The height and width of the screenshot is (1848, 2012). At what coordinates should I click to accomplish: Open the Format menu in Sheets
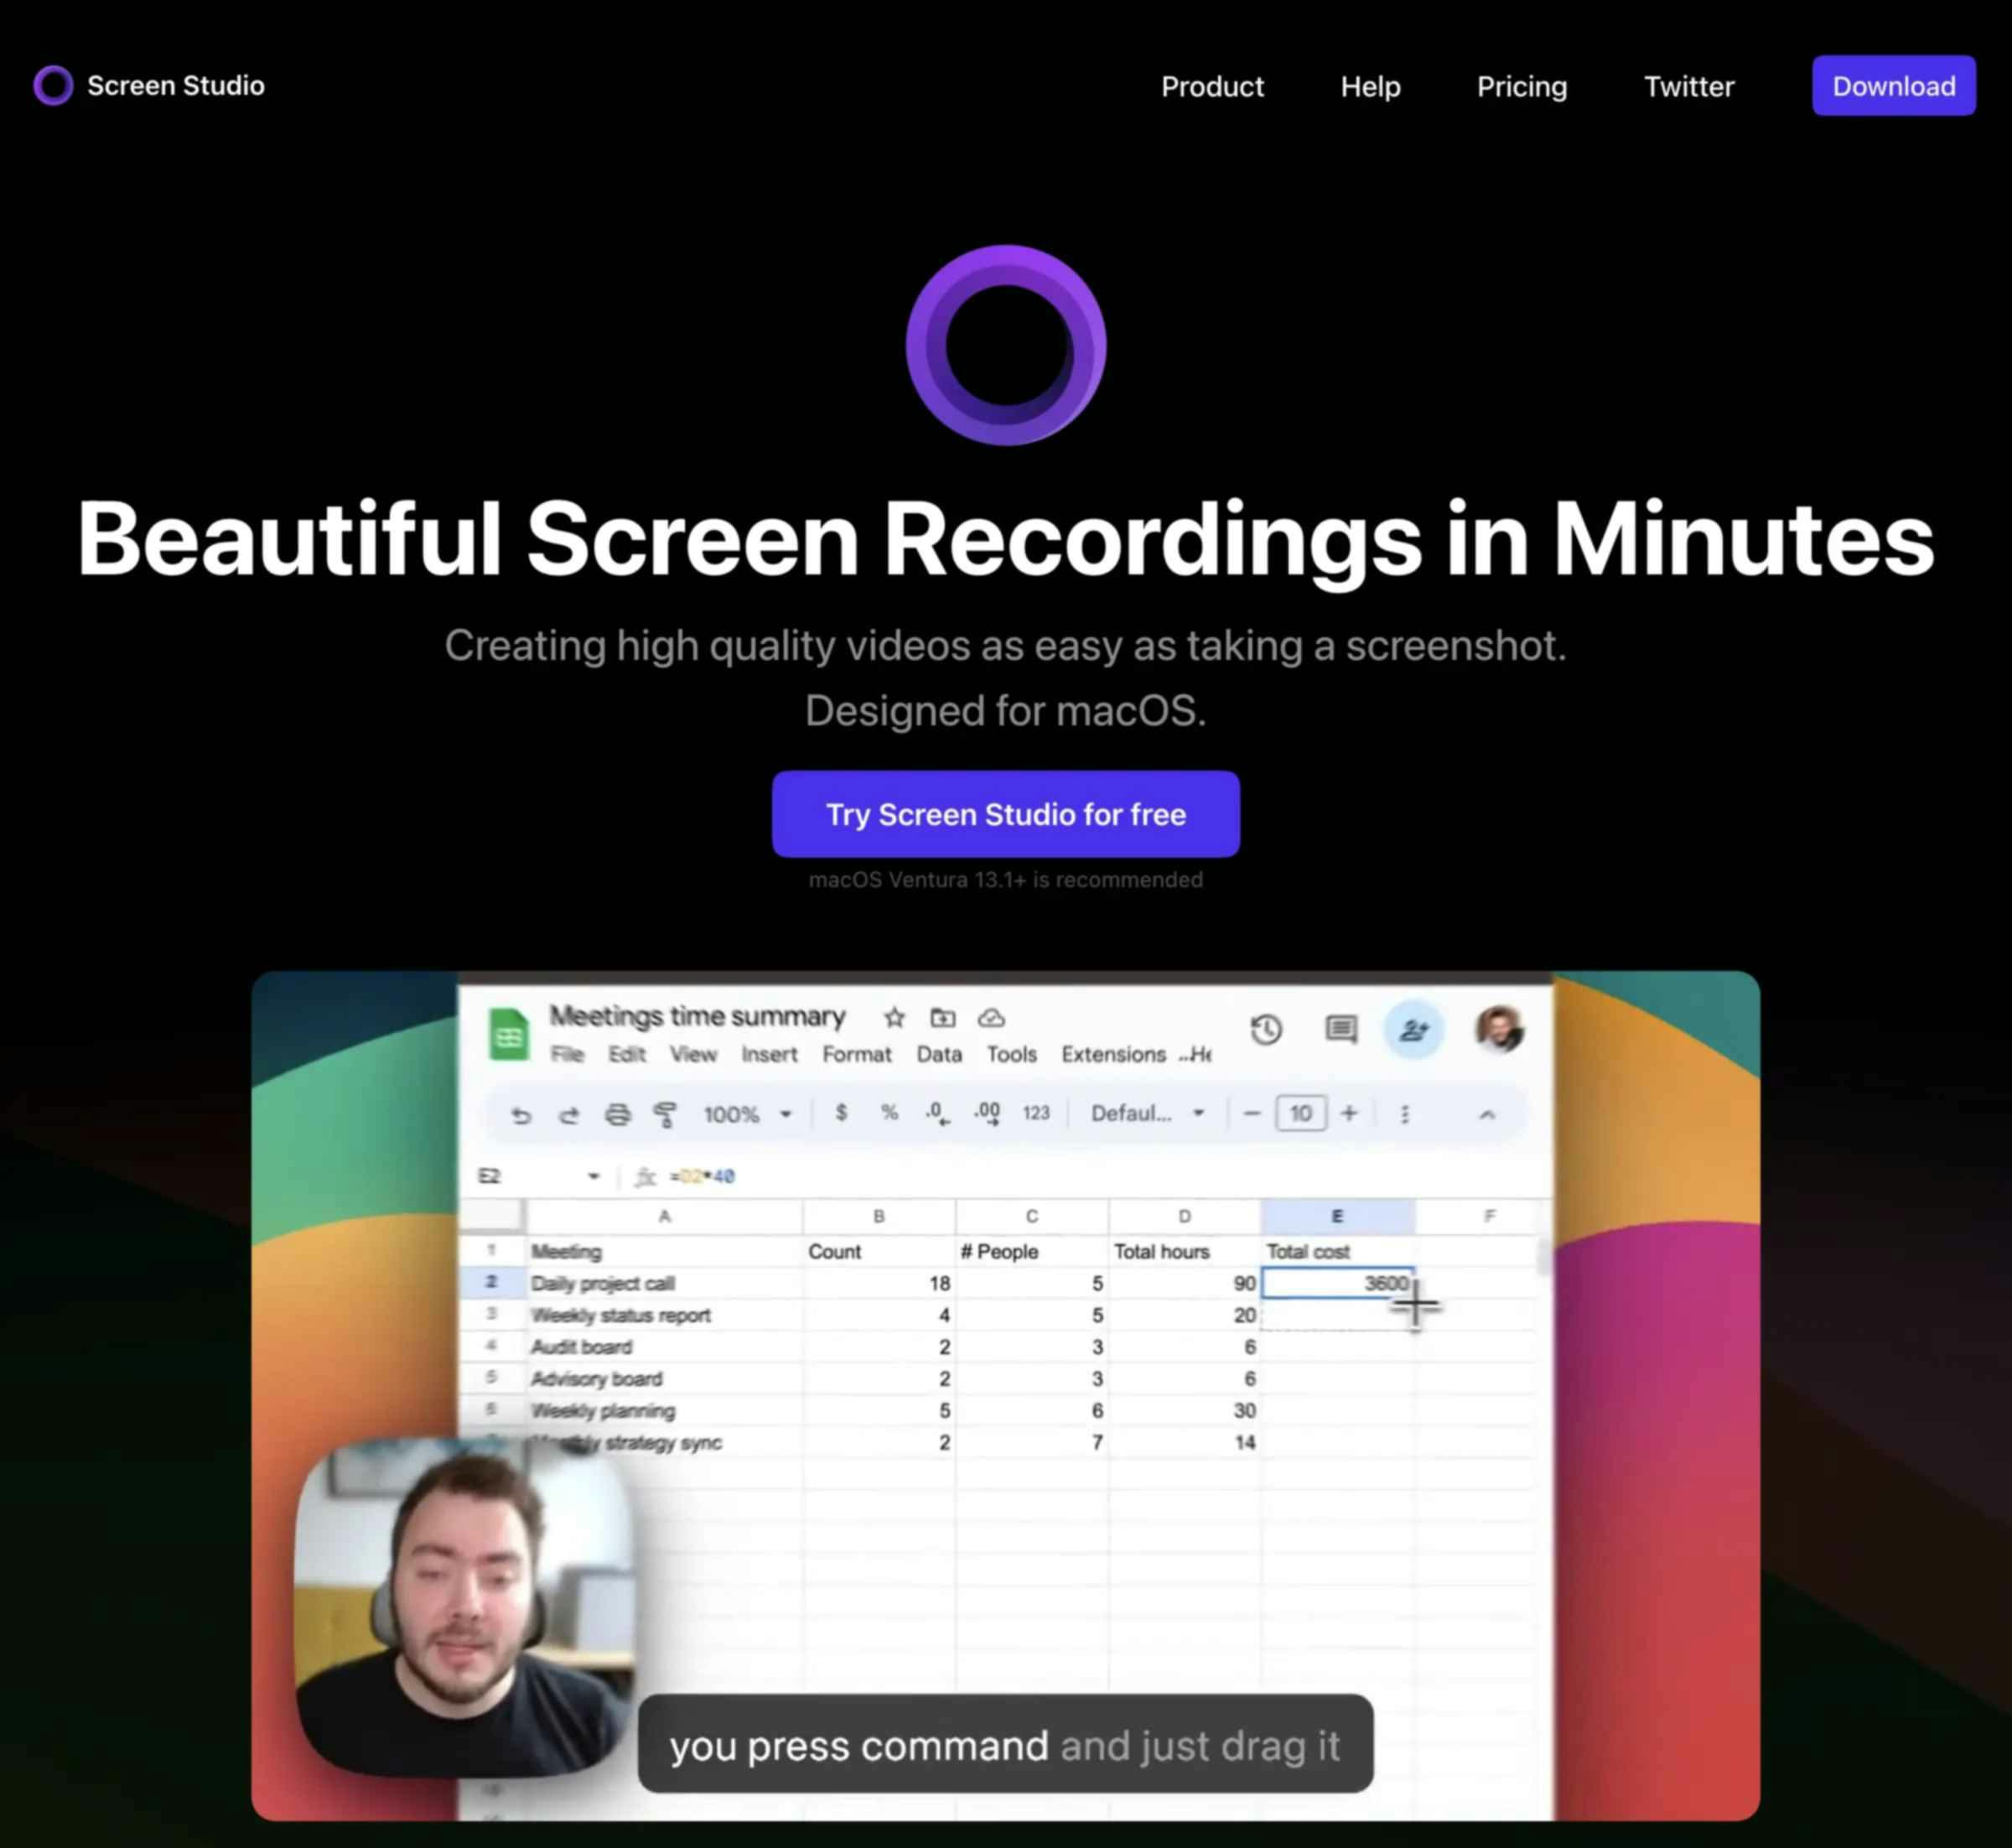click(x=855, y=1054)
